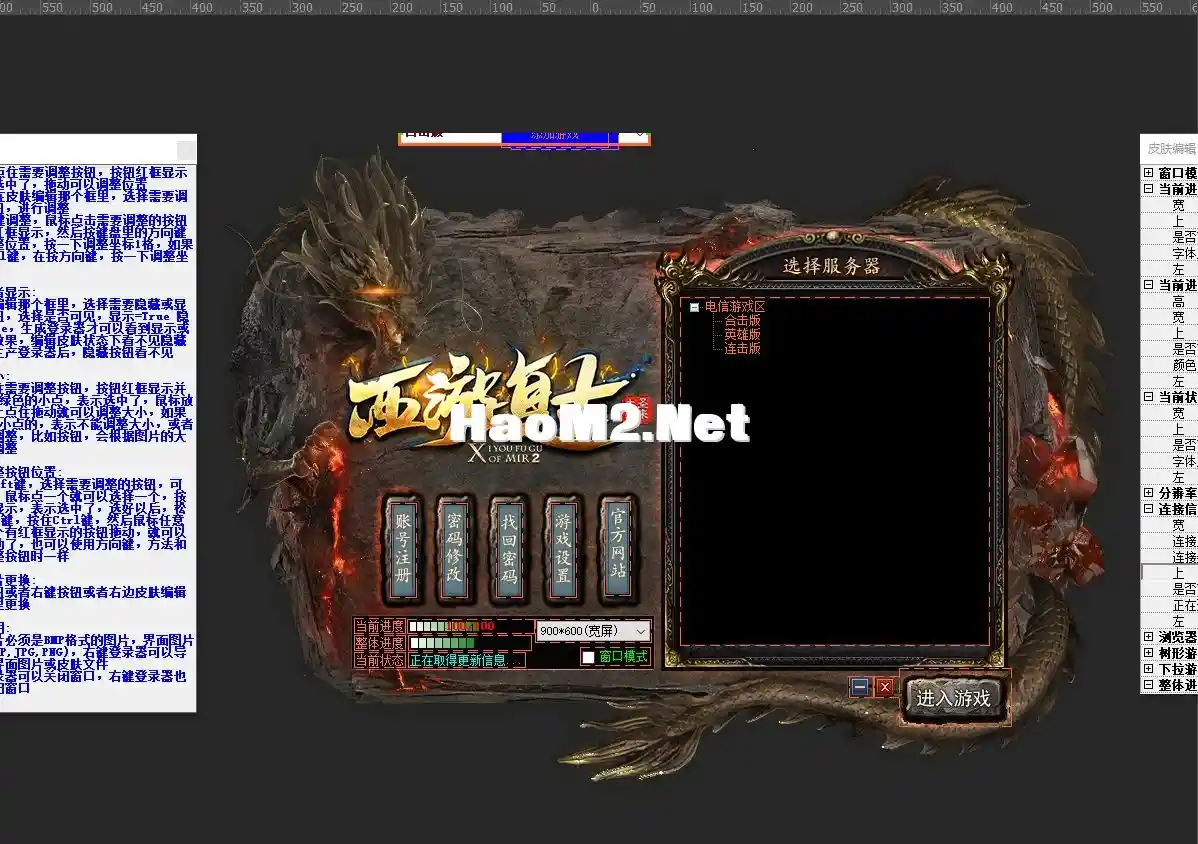Click the 找回密码 recover password button
The height and width of the screenshot is (844, 1198).
pyautogui.click(x=509, y=549)
